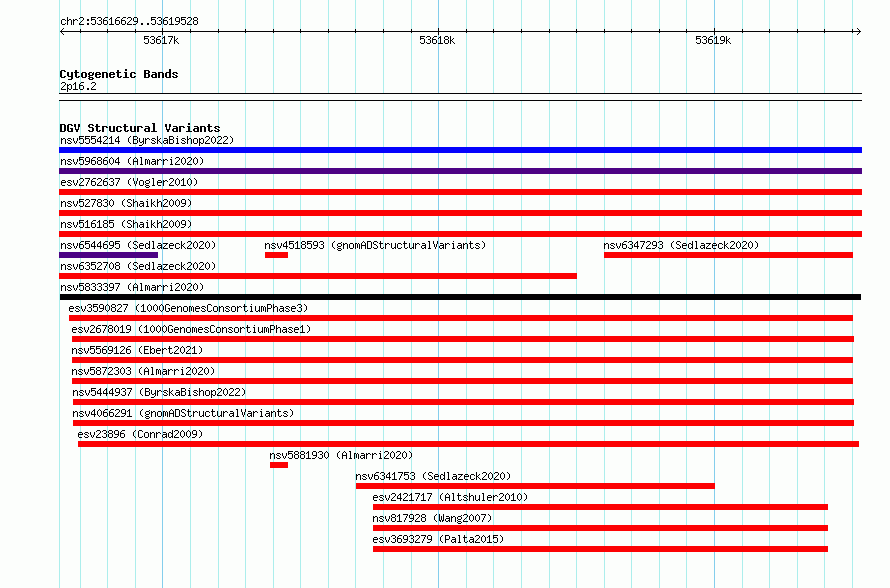The image size is (890, 588).
Task: Click nsv4518593 (gnomADStructuralVariants) label
Action: [375, 245]
